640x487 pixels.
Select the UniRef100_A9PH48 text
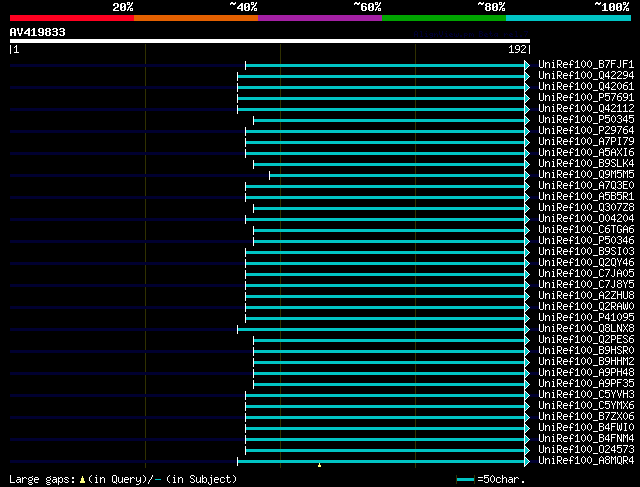tap(586, 373)
